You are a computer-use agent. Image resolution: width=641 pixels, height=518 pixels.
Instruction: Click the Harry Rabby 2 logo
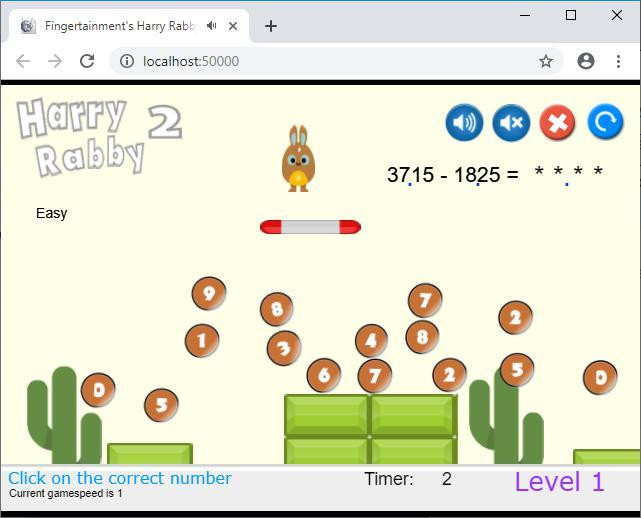tap(99, 137)
